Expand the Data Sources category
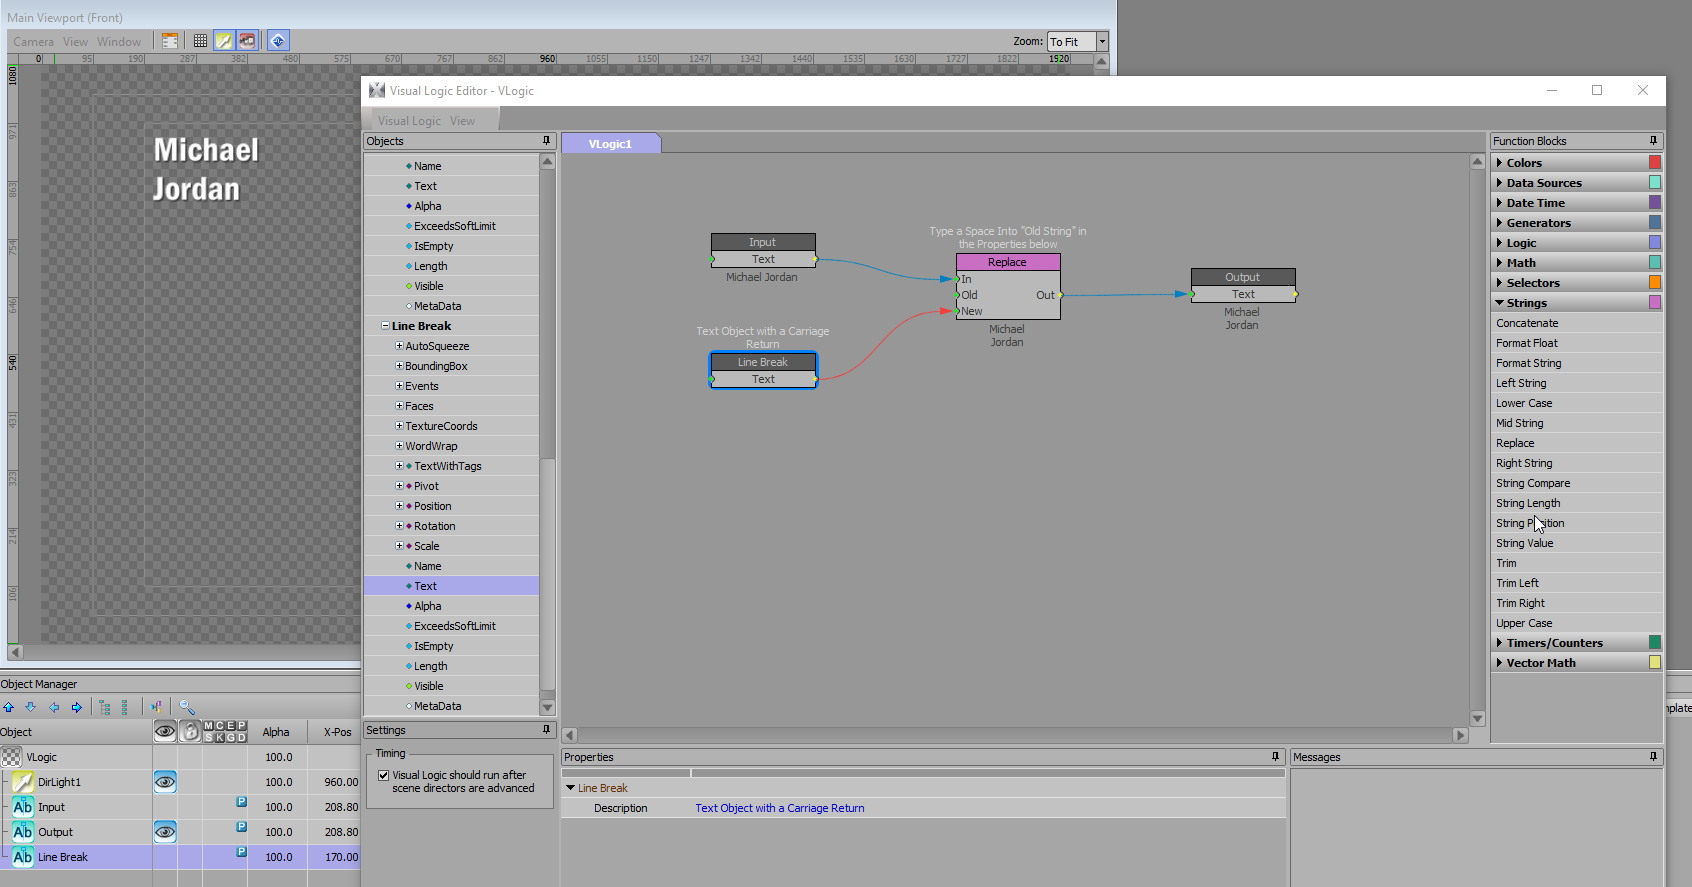This screenshot has height=887, width=1692. 1499,183
